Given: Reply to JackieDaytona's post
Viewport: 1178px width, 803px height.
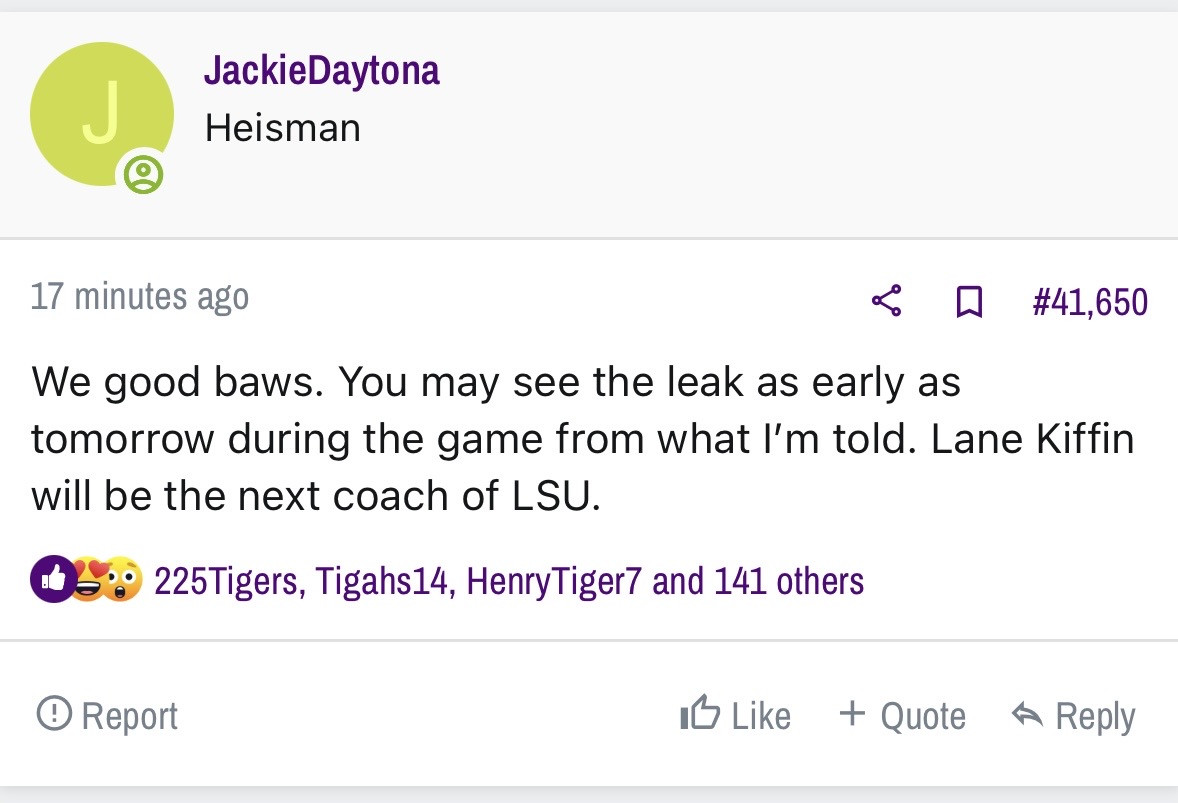Looking at the screenshot, I should tap(1073, 715).
